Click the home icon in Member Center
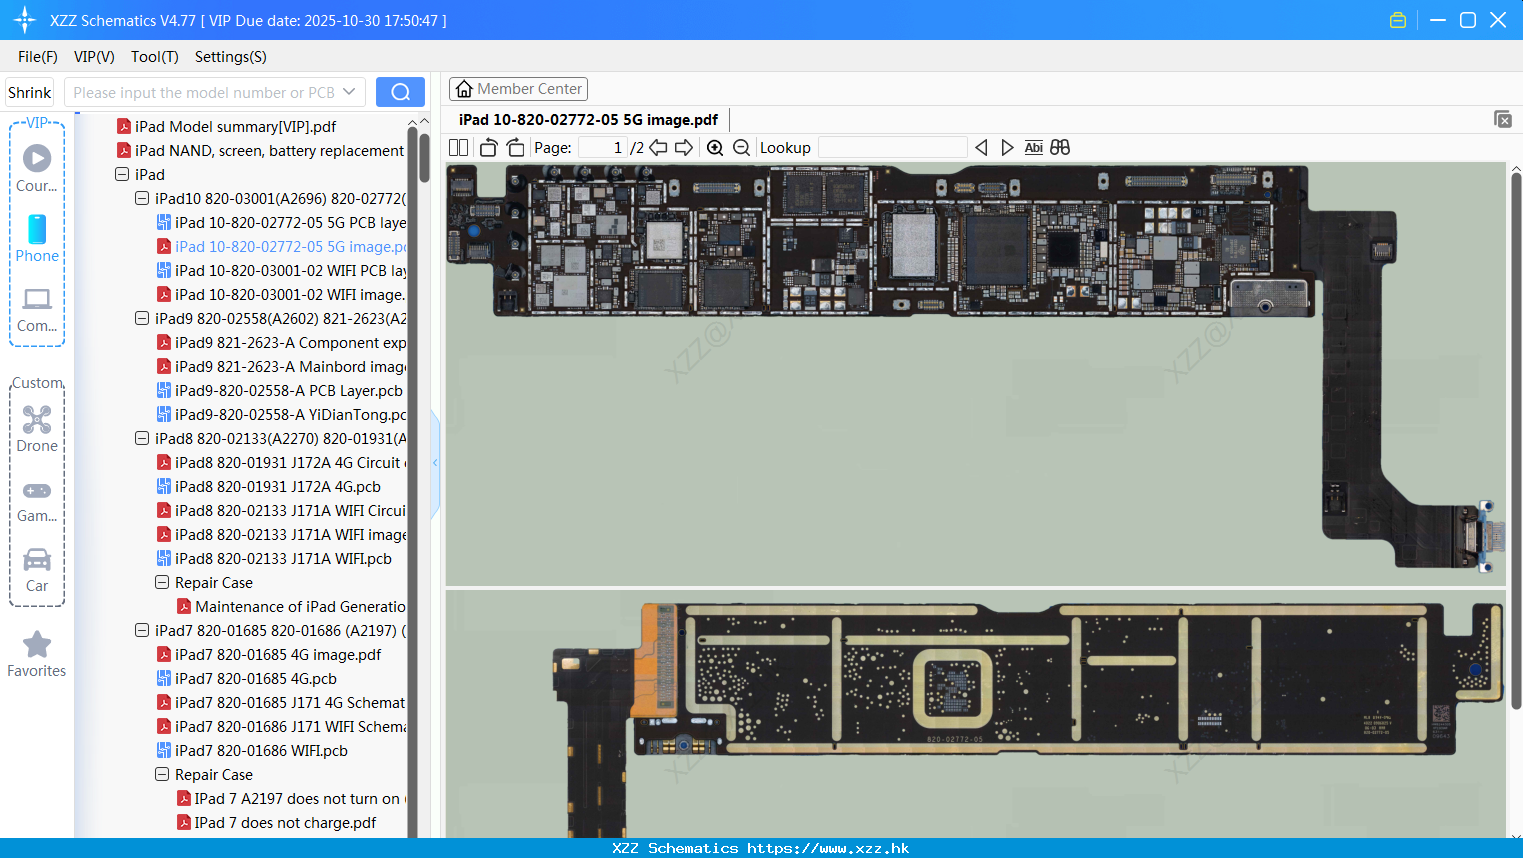 coord(464,89)
